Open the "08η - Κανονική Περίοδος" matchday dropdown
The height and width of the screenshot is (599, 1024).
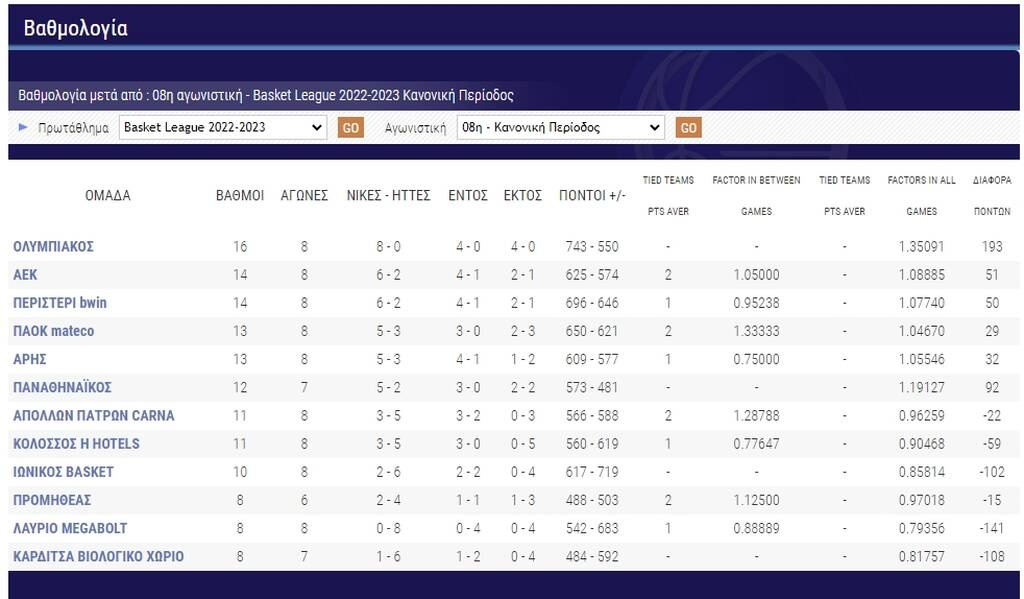pyautogui.click(x=560, y=127)
